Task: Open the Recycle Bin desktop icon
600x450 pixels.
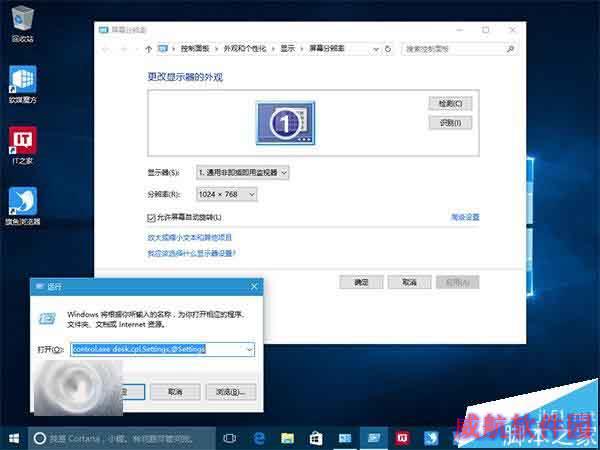Action: tap(23, 23)
